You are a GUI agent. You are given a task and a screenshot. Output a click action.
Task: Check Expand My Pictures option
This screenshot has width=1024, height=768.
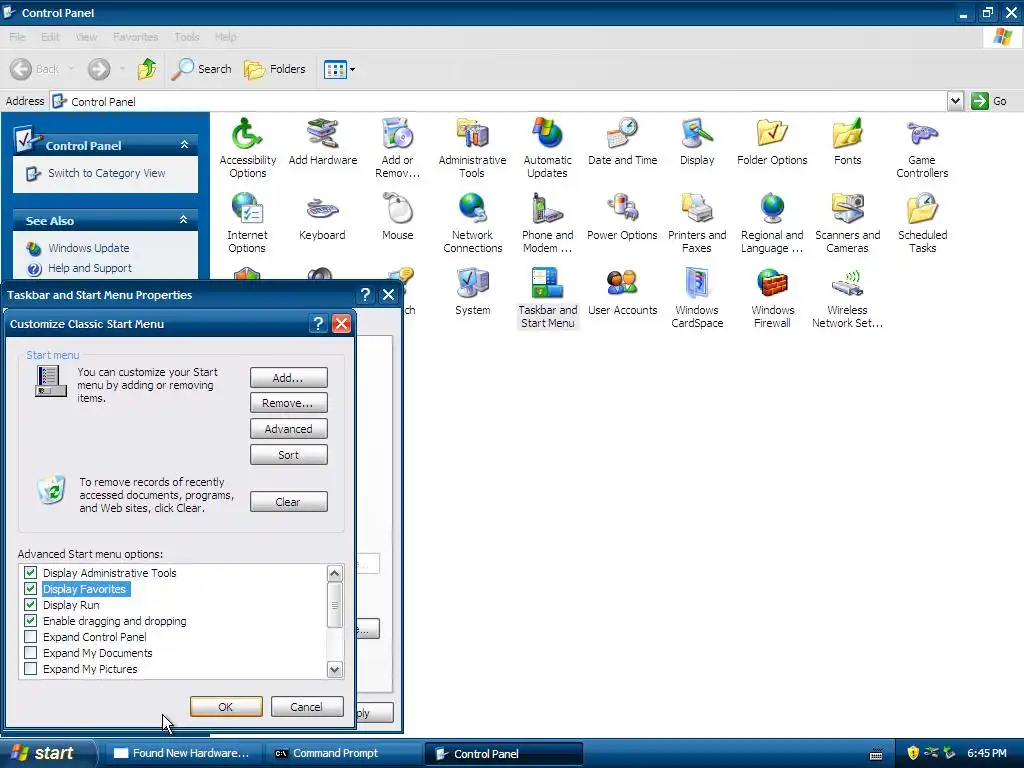30,669
